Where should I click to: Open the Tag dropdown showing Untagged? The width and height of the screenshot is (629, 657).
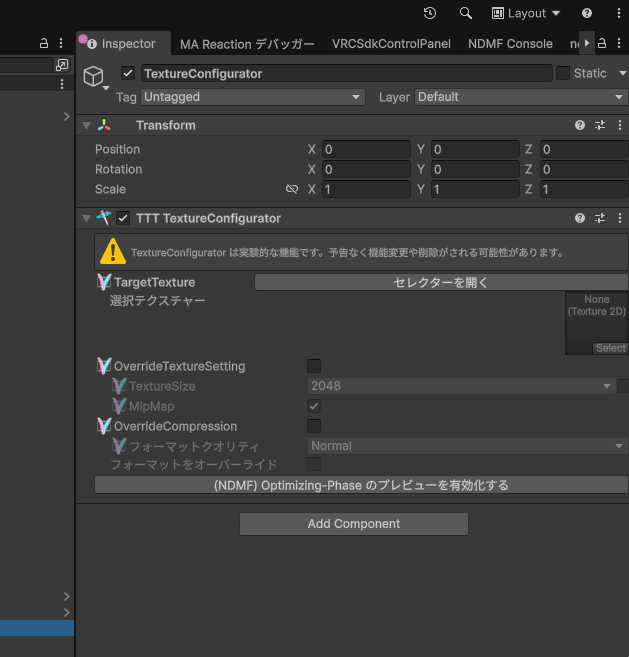pos(253,97)
